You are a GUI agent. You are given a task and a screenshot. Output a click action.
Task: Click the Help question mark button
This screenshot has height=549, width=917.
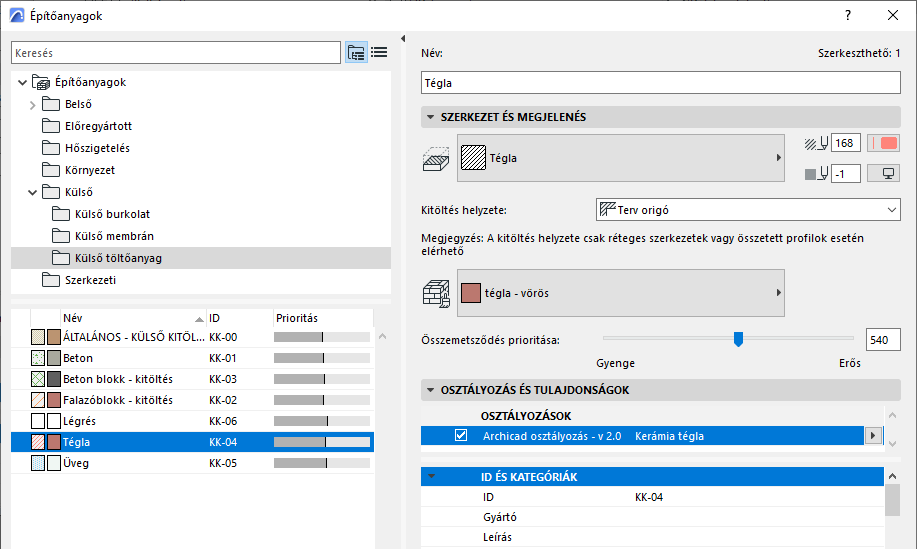(847, 15)
